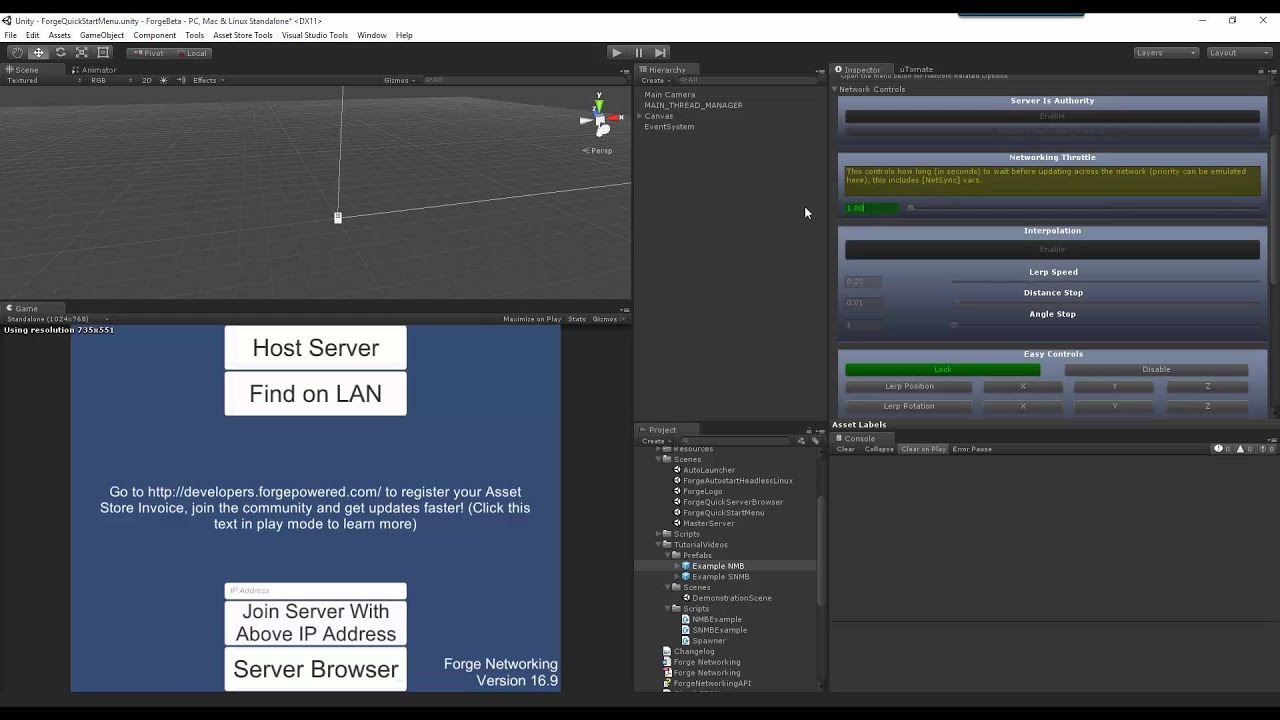Toggle Pivot handle position mode
Viewport: 1280px width, 720px height.
[148, 53]
